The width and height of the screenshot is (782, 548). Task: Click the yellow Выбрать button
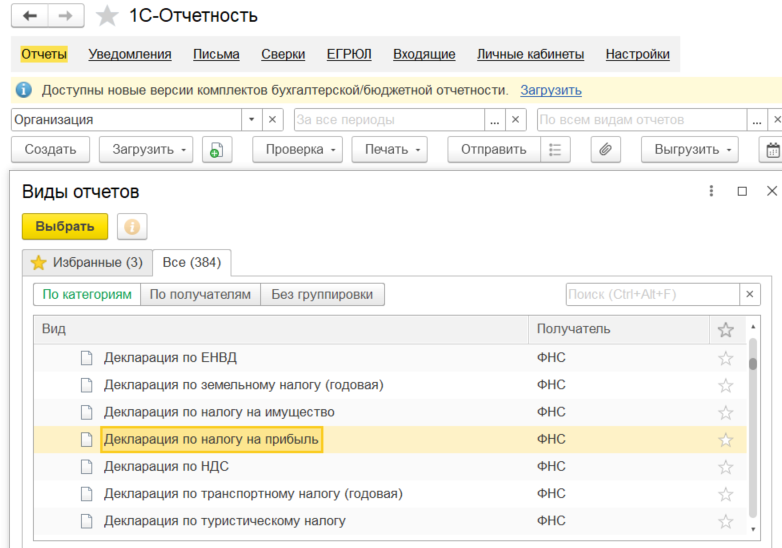point(65,227)
